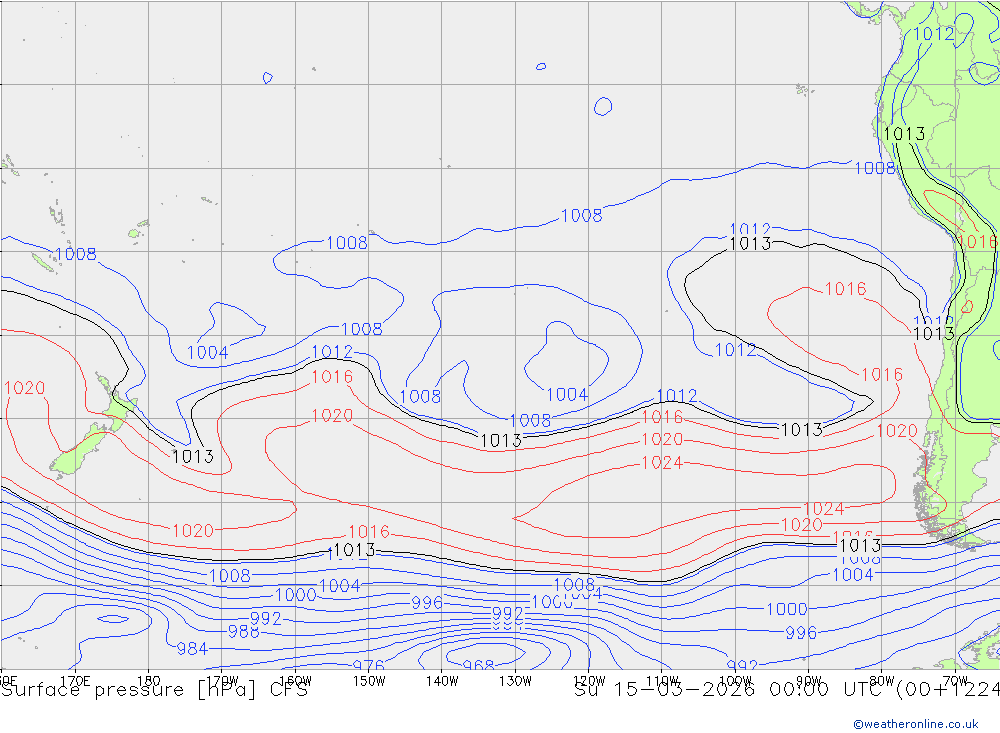Click the 150W longitude axis label

pos(369,681)
